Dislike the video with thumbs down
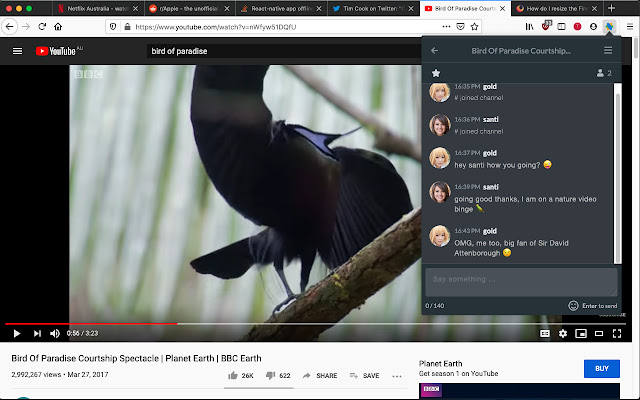 point(270,376)
